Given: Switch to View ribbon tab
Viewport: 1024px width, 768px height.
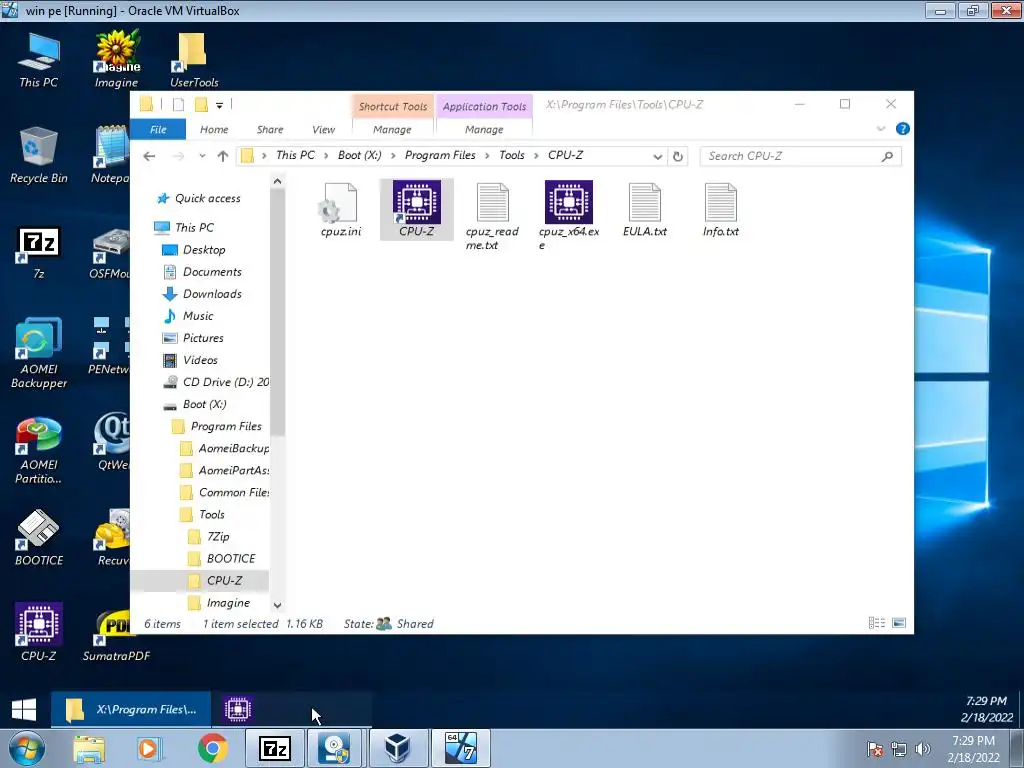Looking at the screenshot, I should click(x=323, y=129).
